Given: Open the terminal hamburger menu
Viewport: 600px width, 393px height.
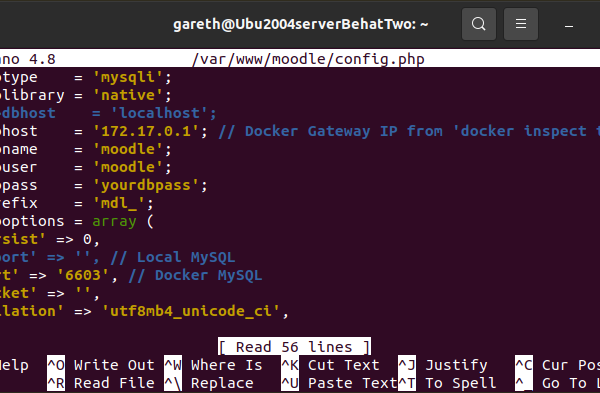Looking at the screenshot, I should click(521, 24).
